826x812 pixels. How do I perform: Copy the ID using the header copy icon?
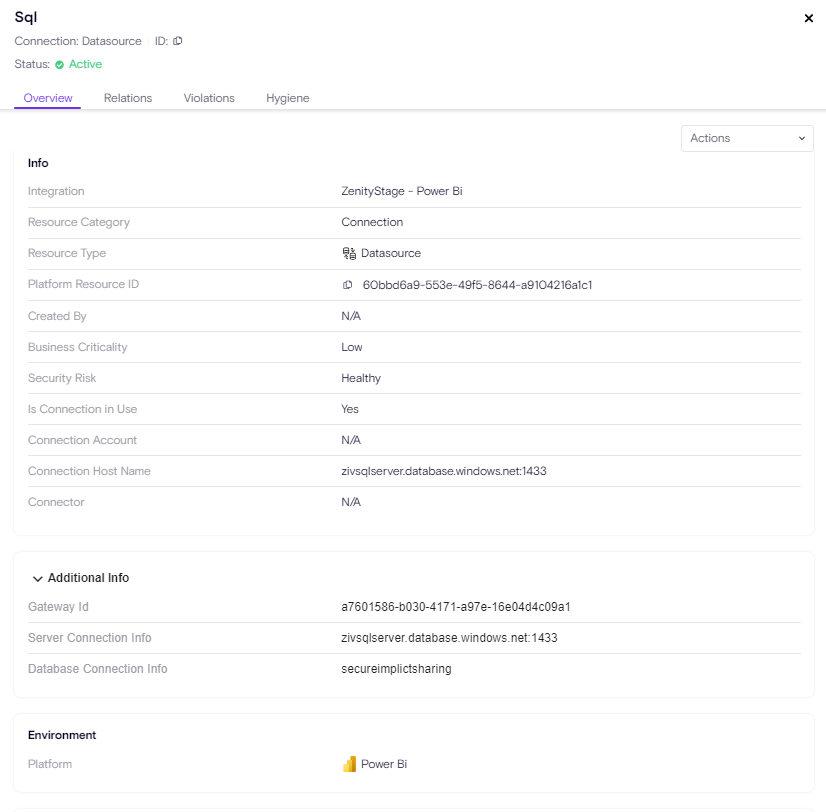[178, 41]
